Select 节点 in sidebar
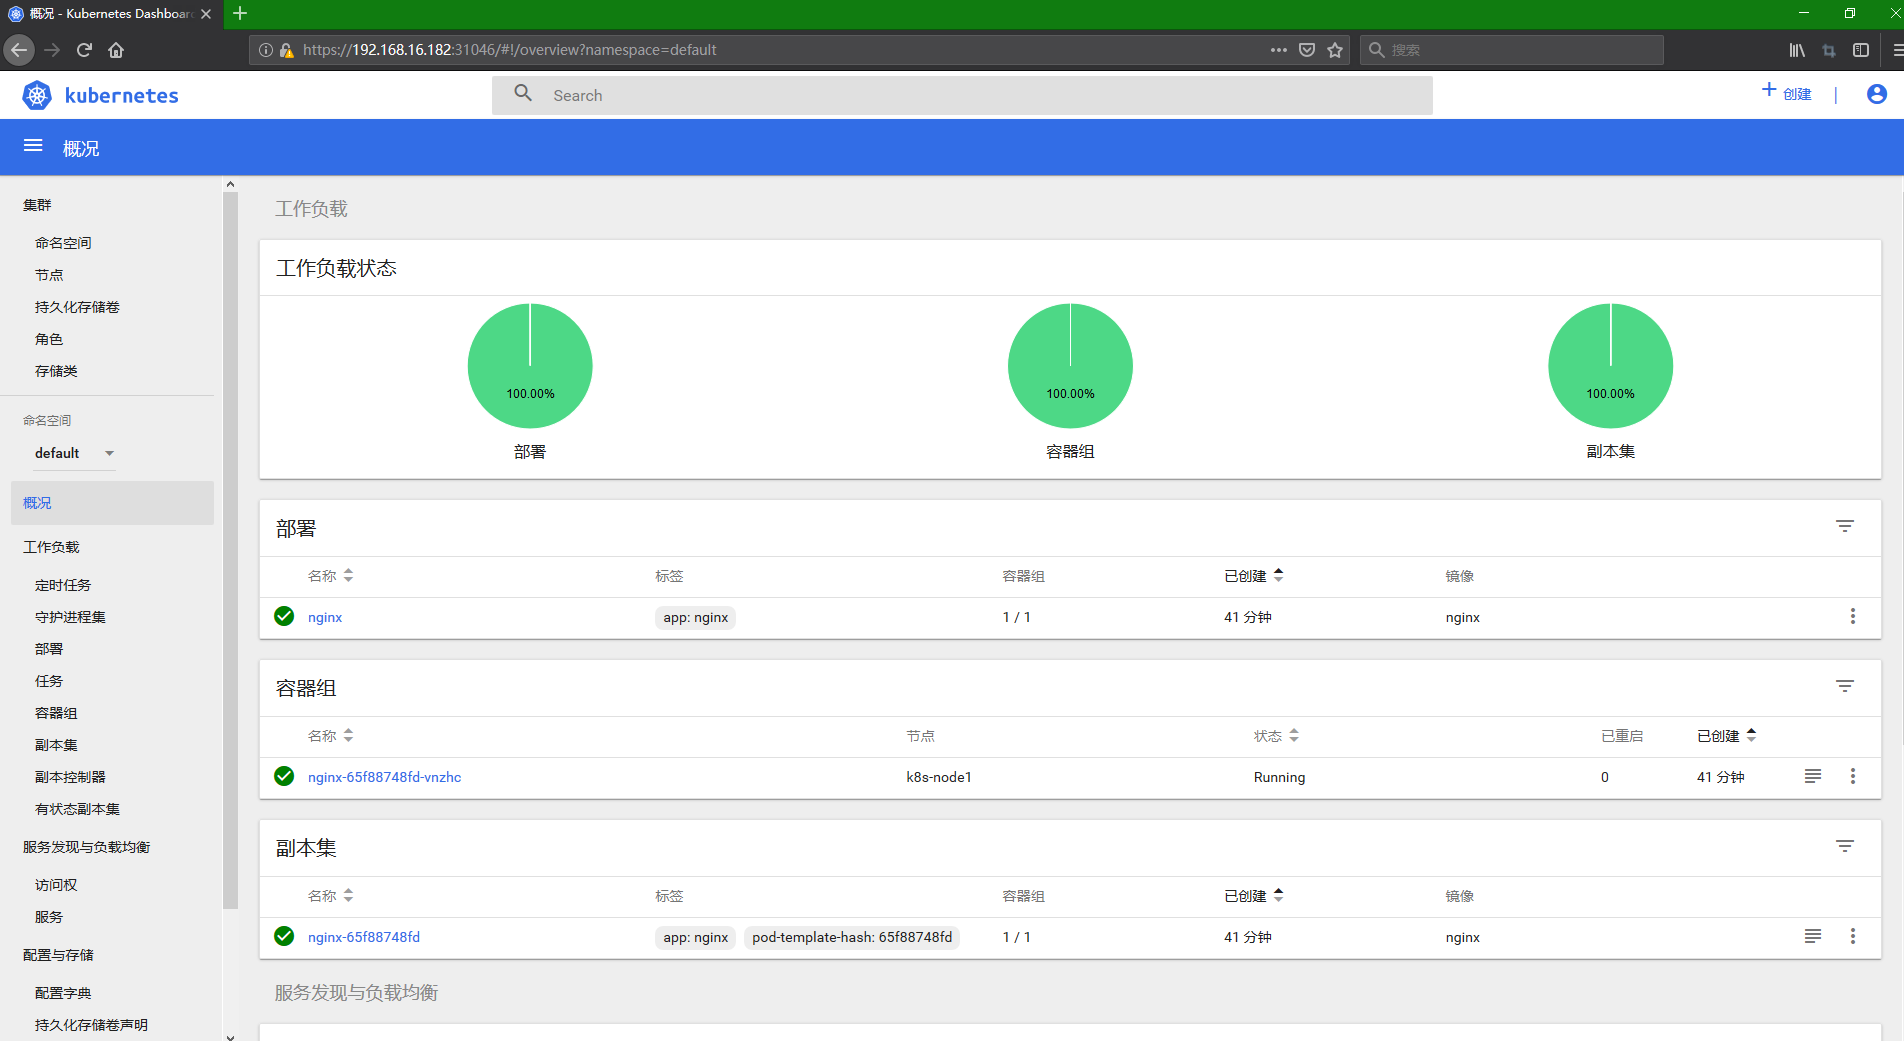This screenshot has height=1041, width=1904. 49,275
